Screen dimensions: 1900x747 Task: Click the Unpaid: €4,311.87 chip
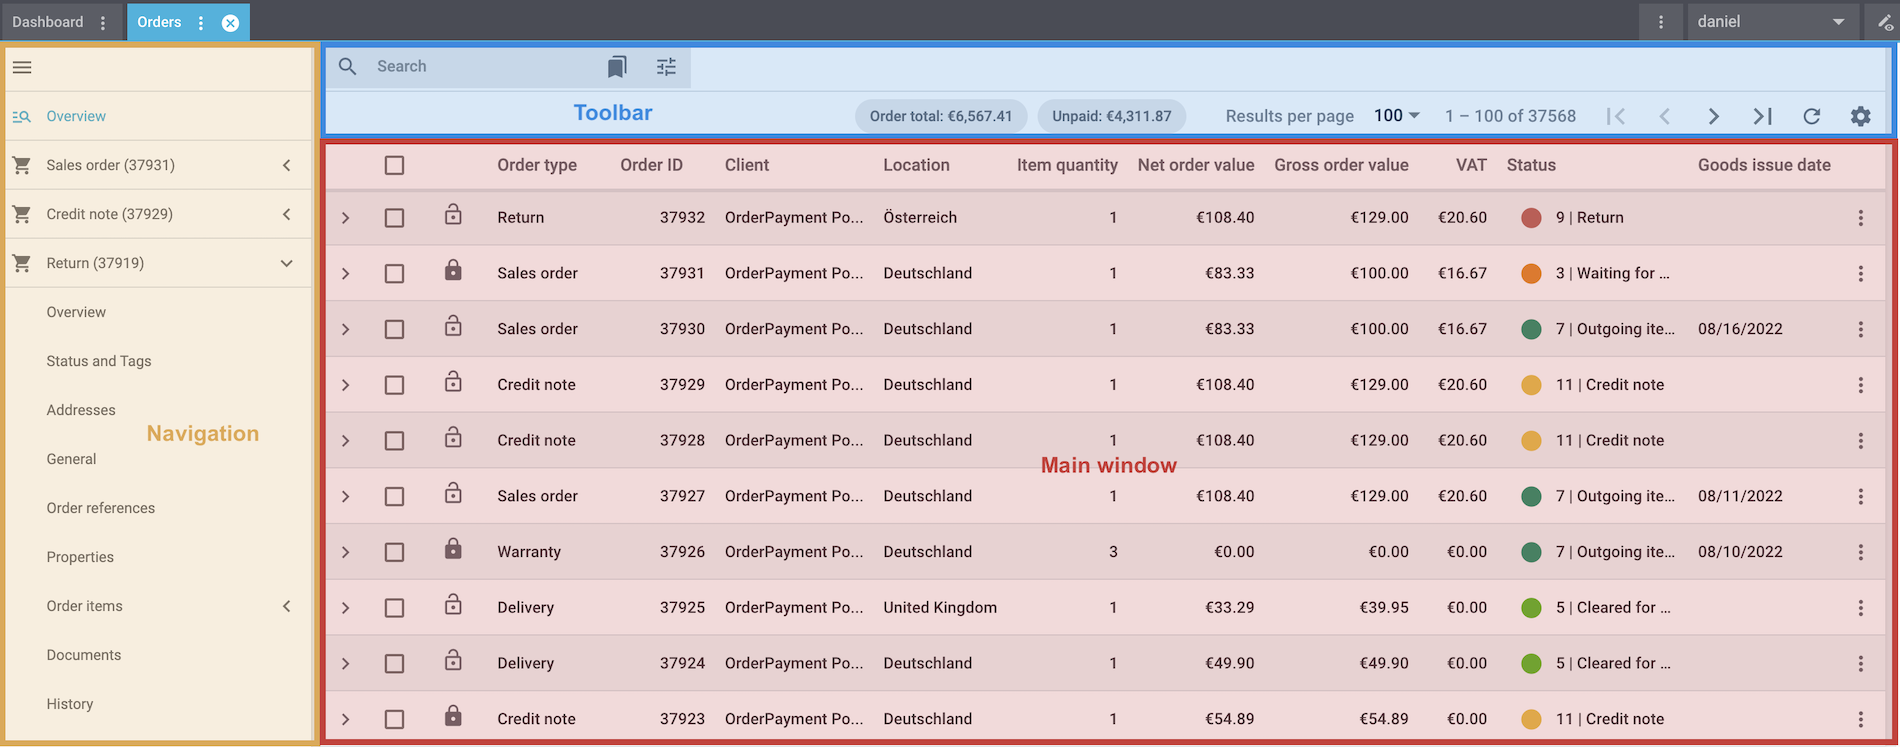(1111, 116)
